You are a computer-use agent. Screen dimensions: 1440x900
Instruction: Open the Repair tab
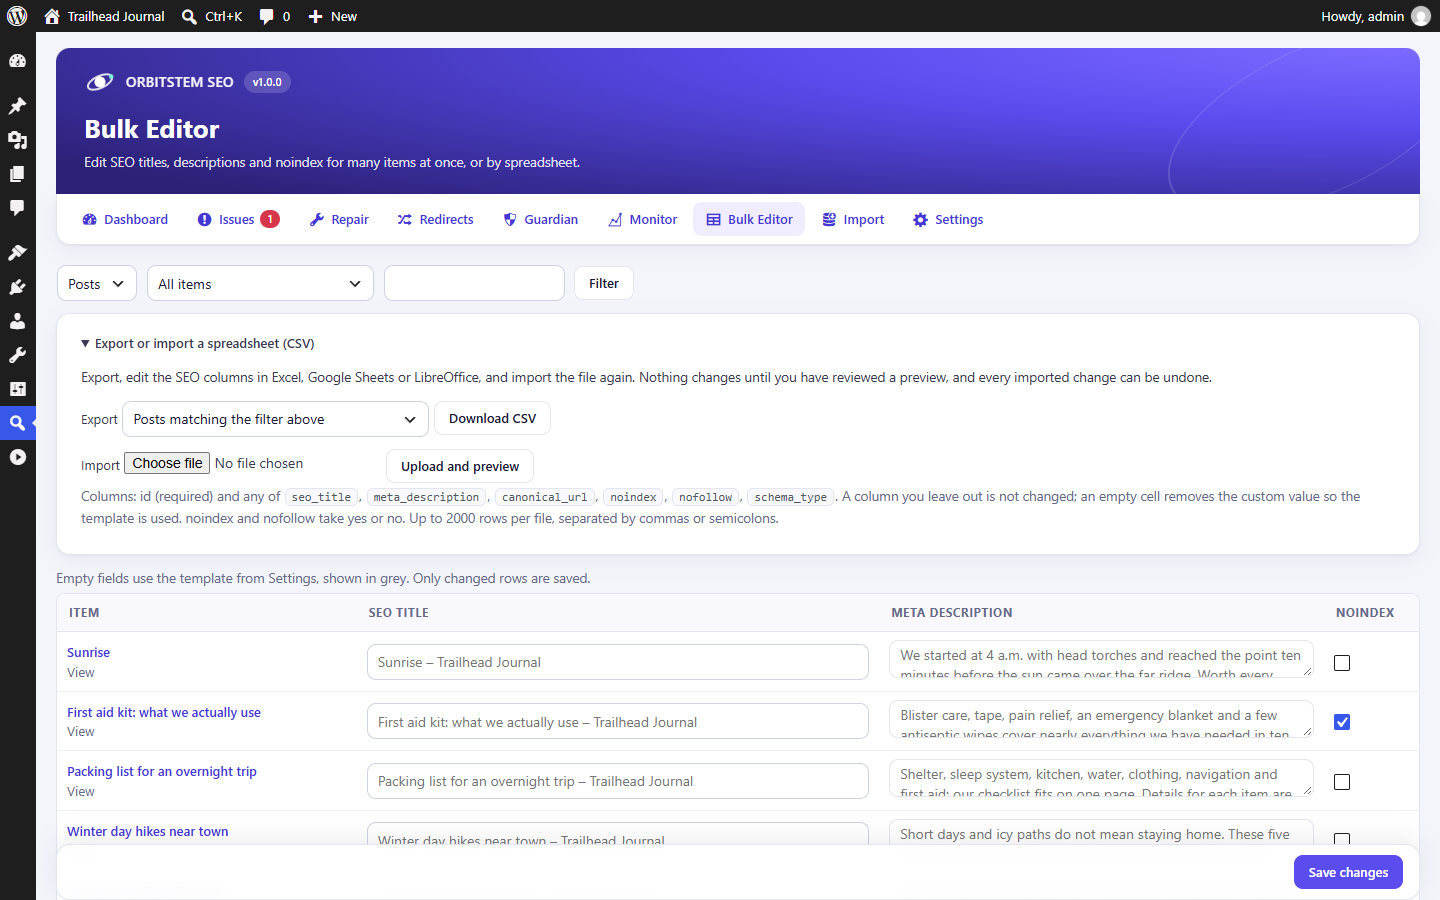[339, 219]
